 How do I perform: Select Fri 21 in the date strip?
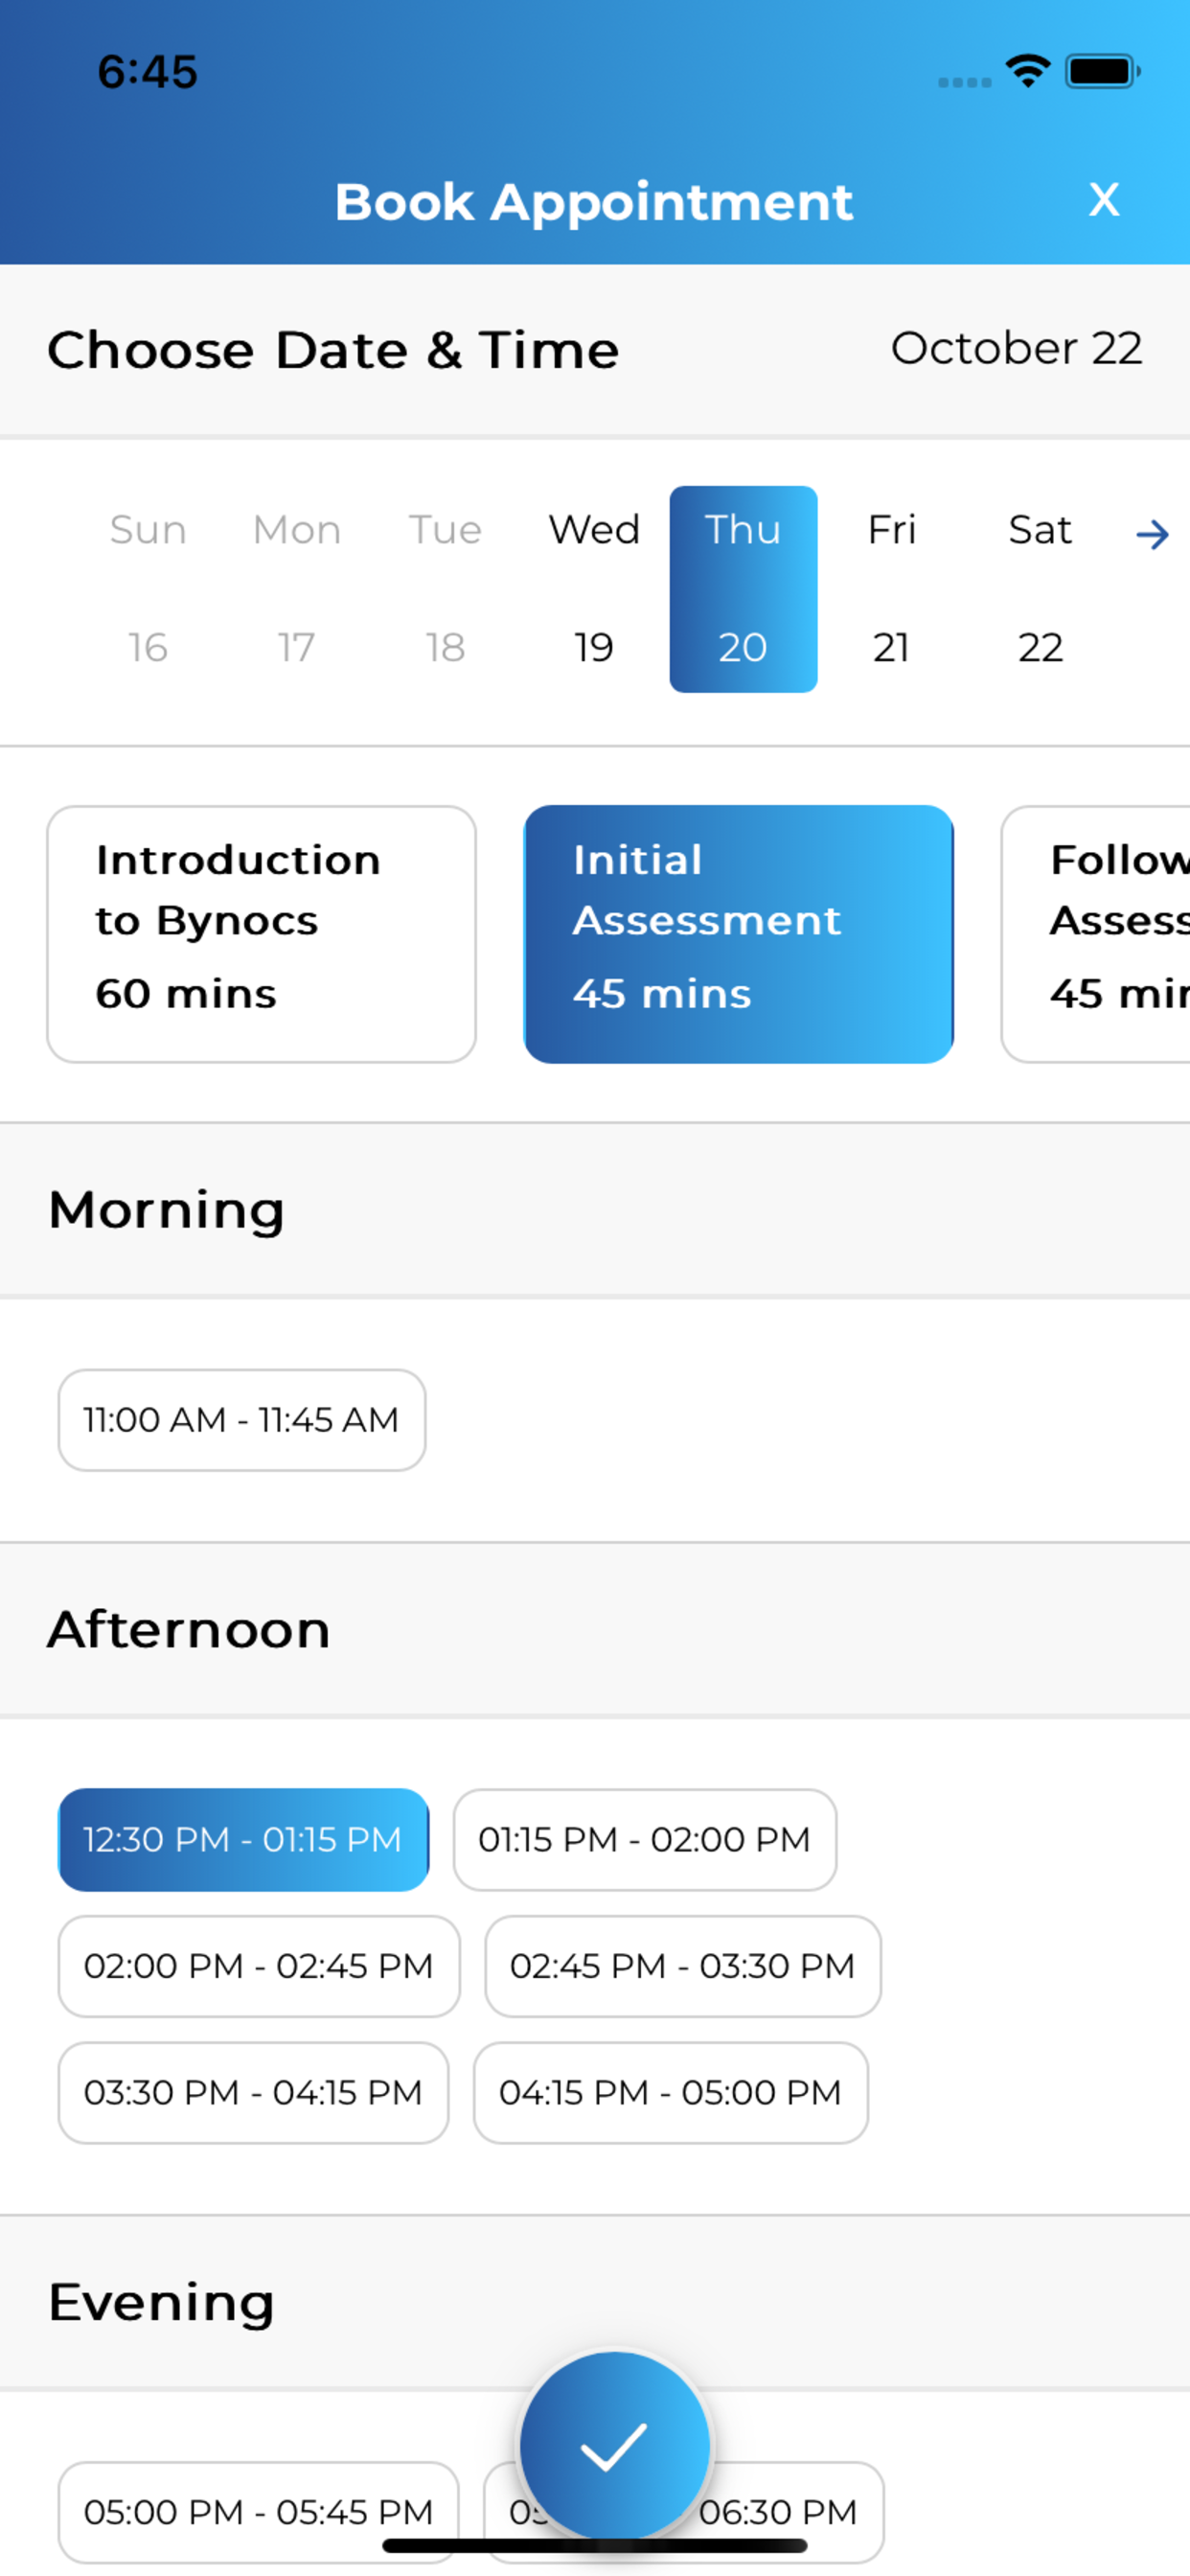pos(891,589)
